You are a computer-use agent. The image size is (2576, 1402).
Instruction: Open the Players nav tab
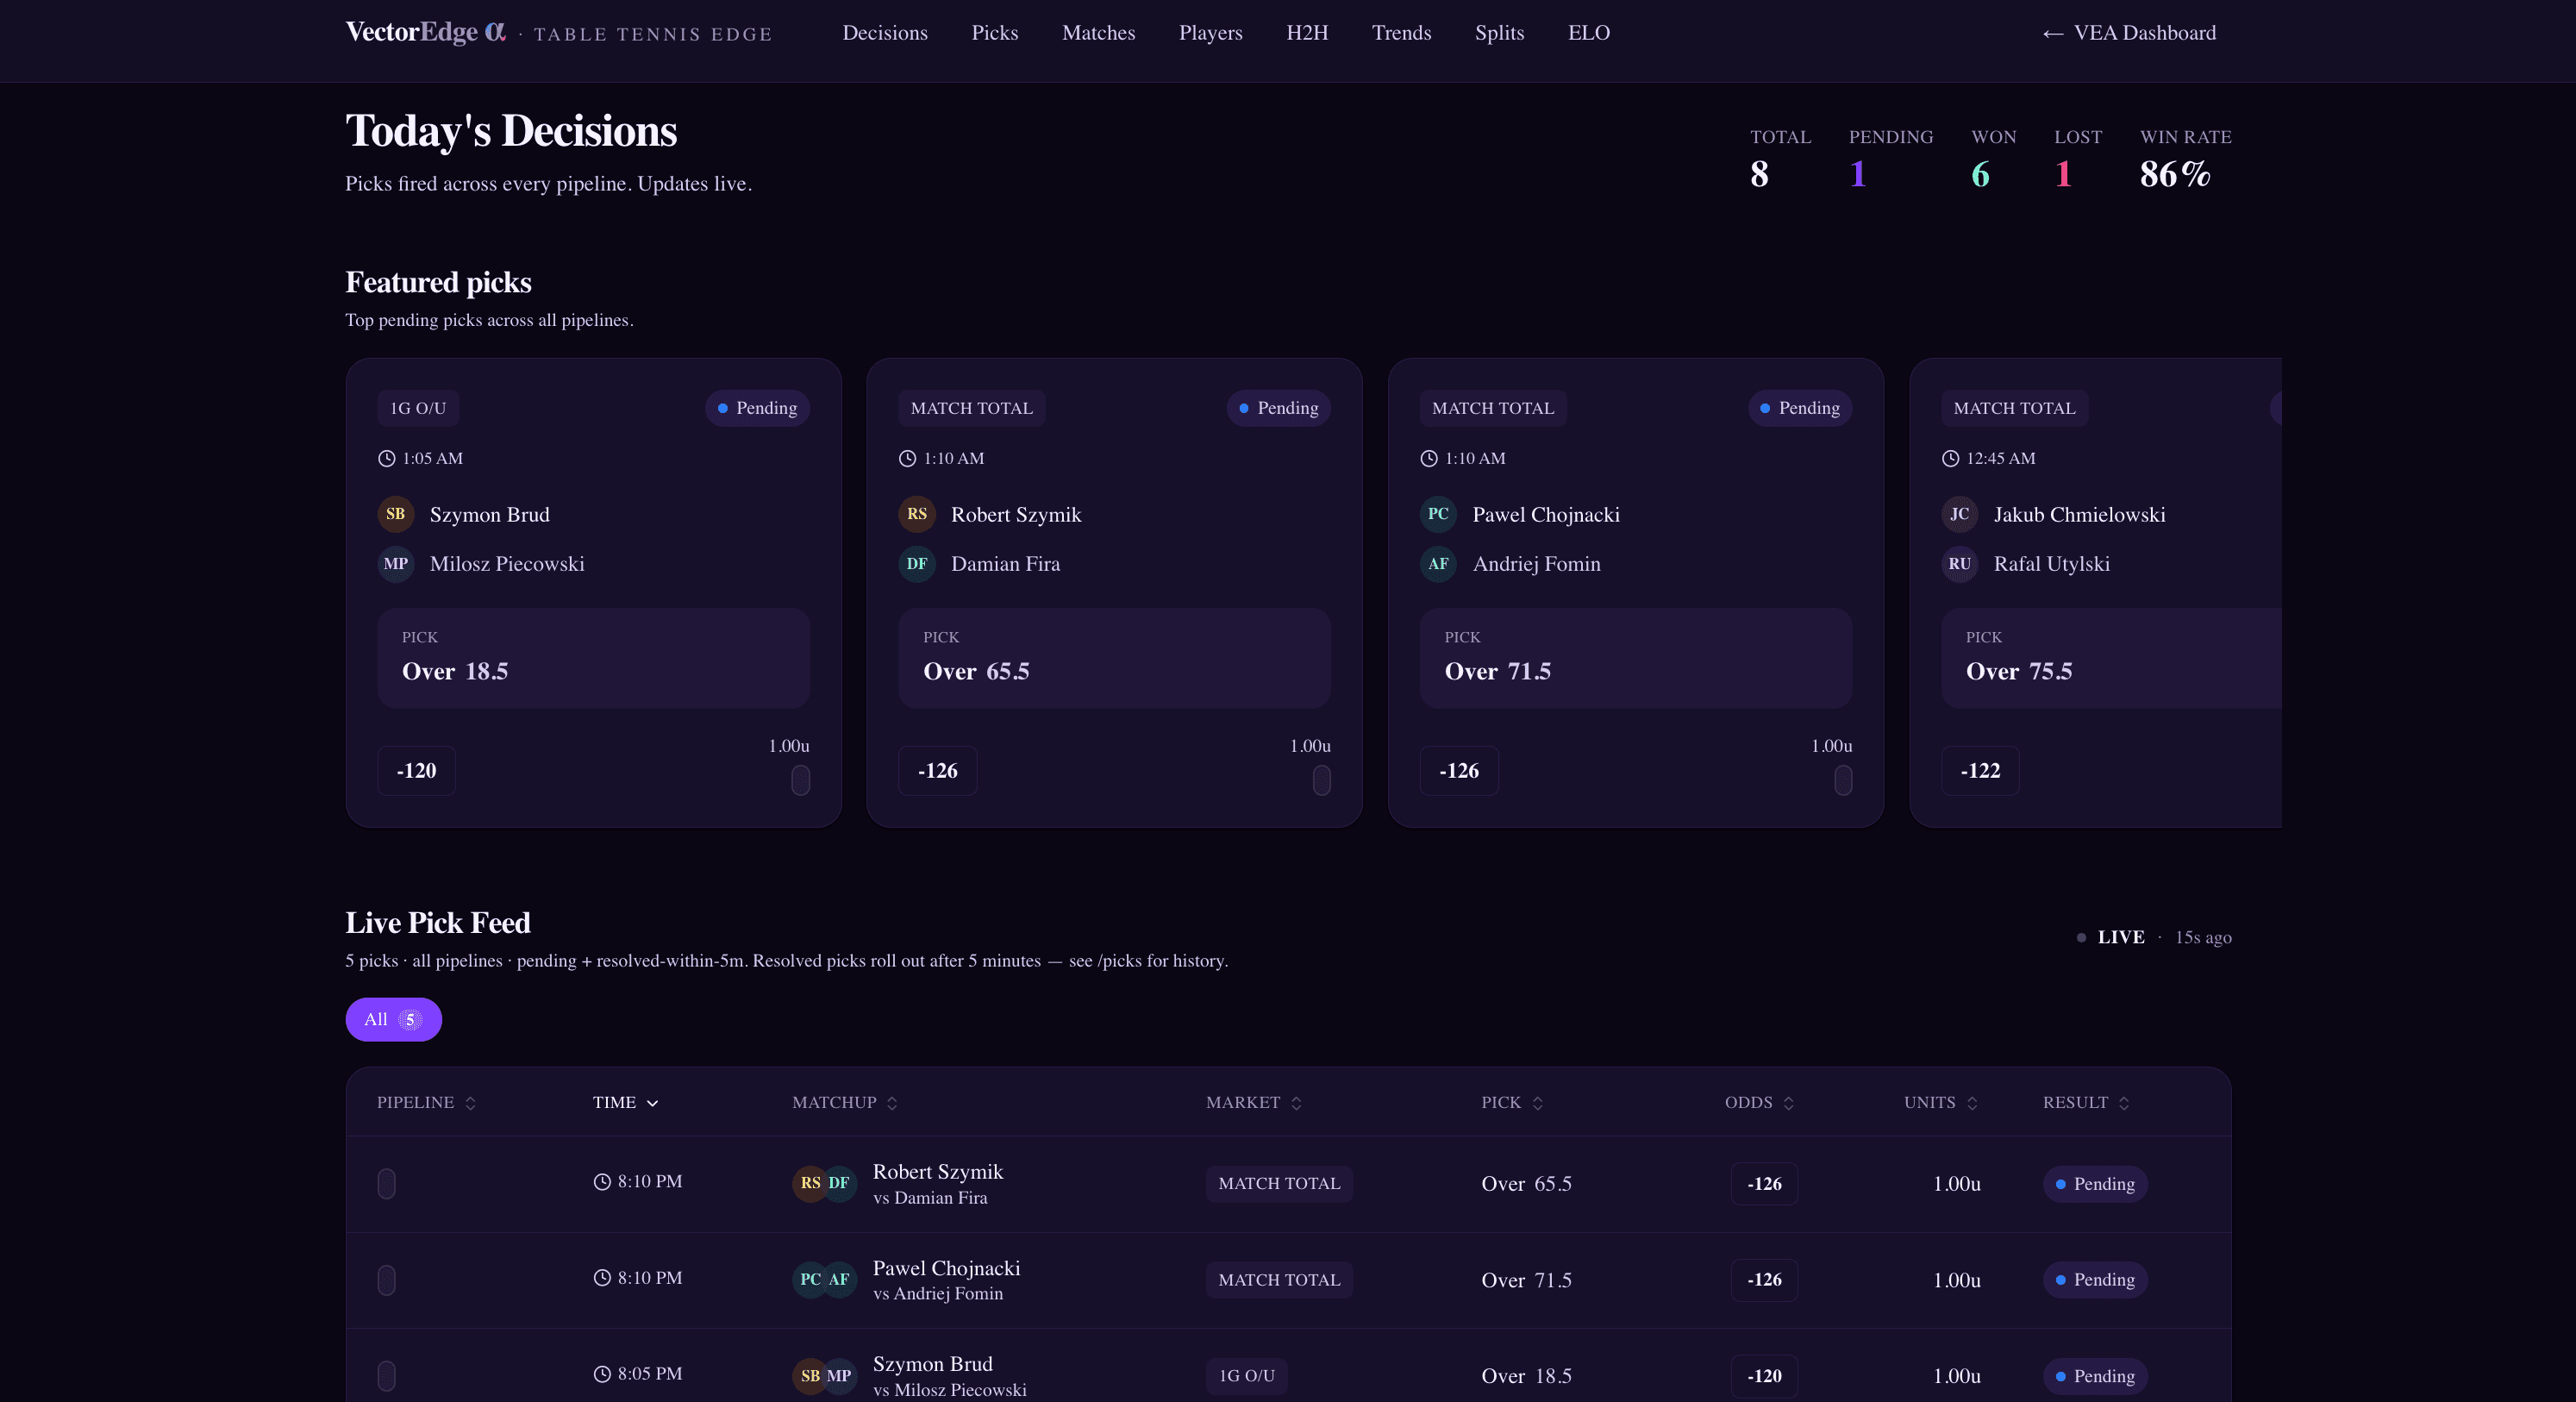(1210, 33)
